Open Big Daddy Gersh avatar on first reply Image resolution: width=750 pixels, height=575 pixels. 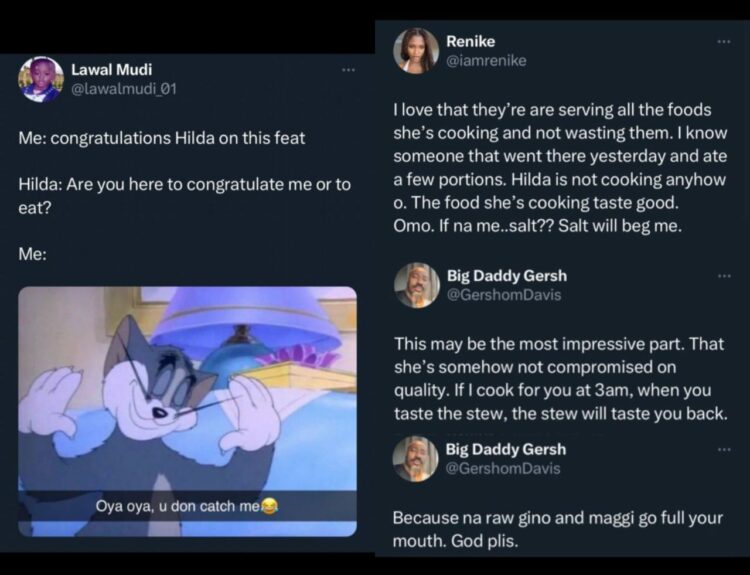pos(417,285)
